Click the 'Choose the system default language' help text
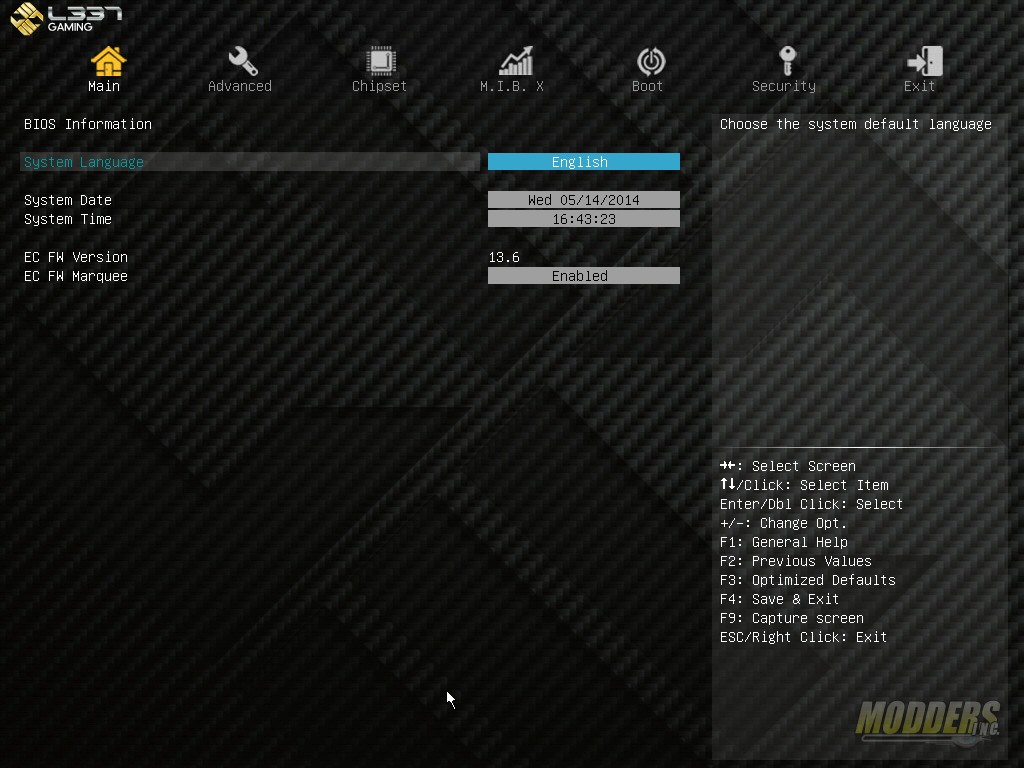 (x=856, y=124)
